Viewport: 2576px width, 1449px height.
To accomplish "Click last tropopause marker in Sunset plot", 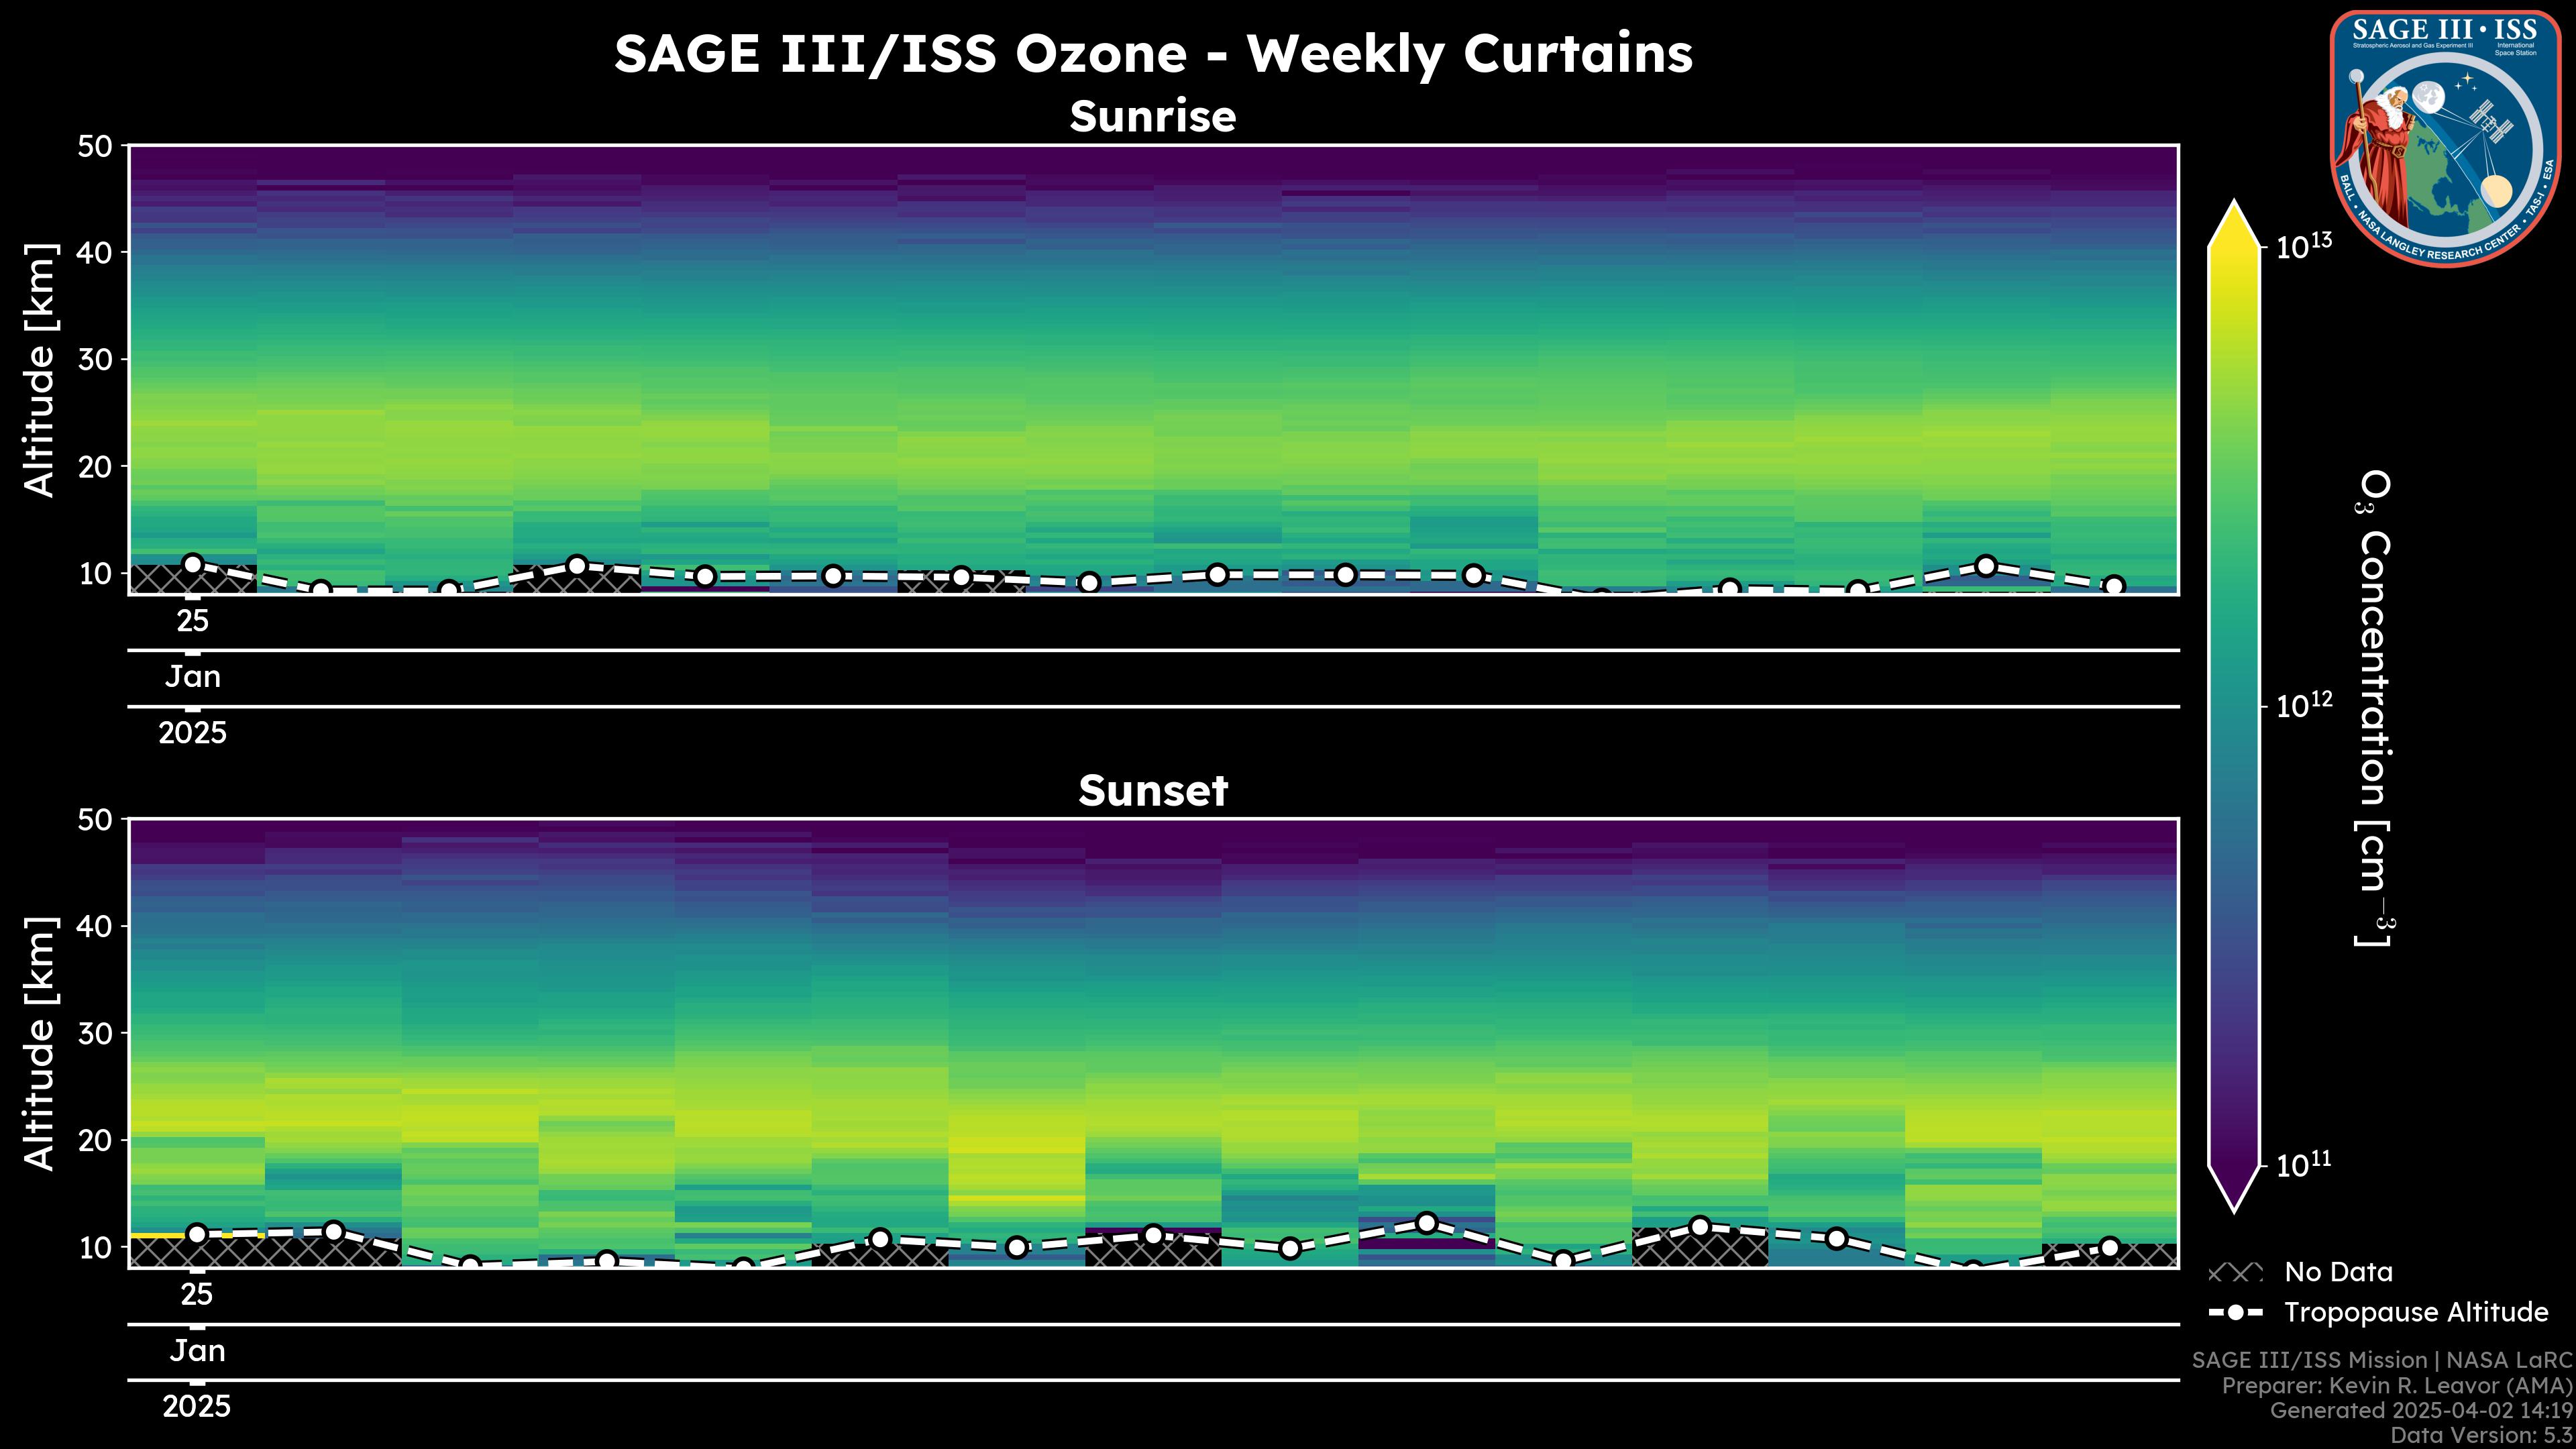I will click(x=2110, y=1247).
